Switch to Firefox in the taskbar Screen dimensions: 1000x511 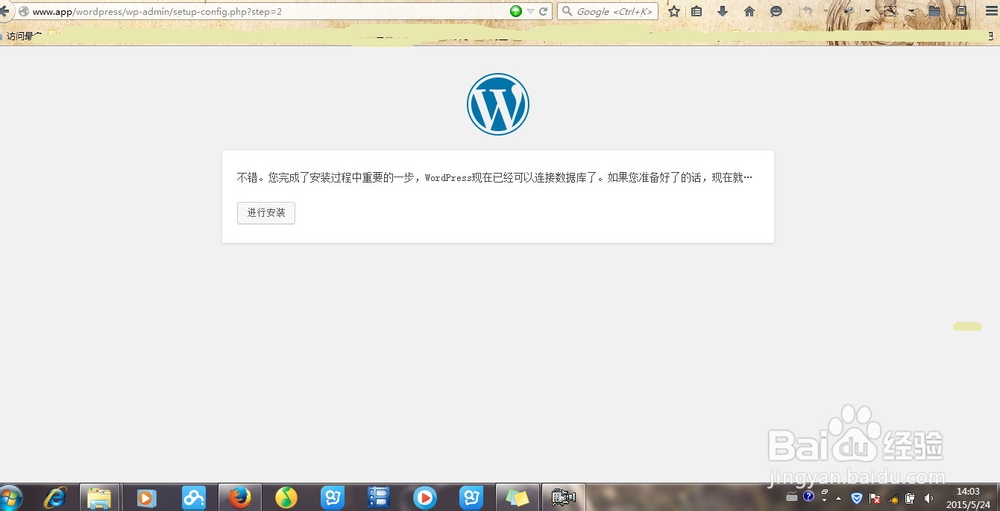240,498
